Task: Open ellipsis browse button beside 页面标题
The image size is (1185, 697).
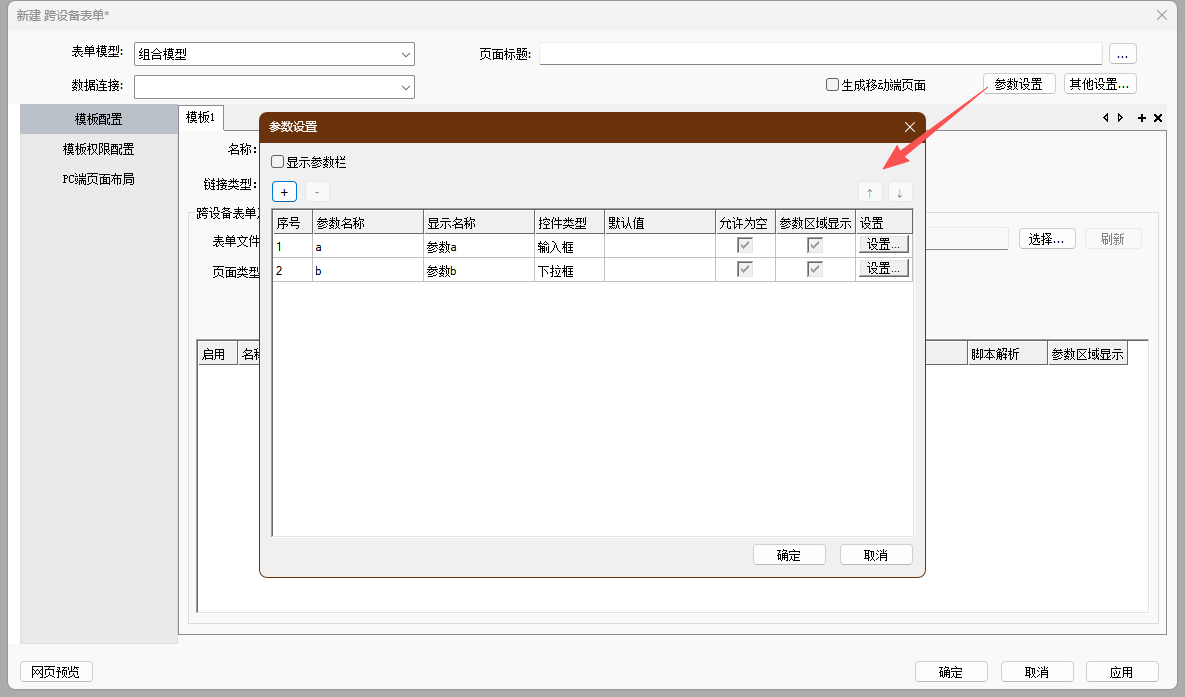Action: pyautogui.click(x=1122, y=54)
